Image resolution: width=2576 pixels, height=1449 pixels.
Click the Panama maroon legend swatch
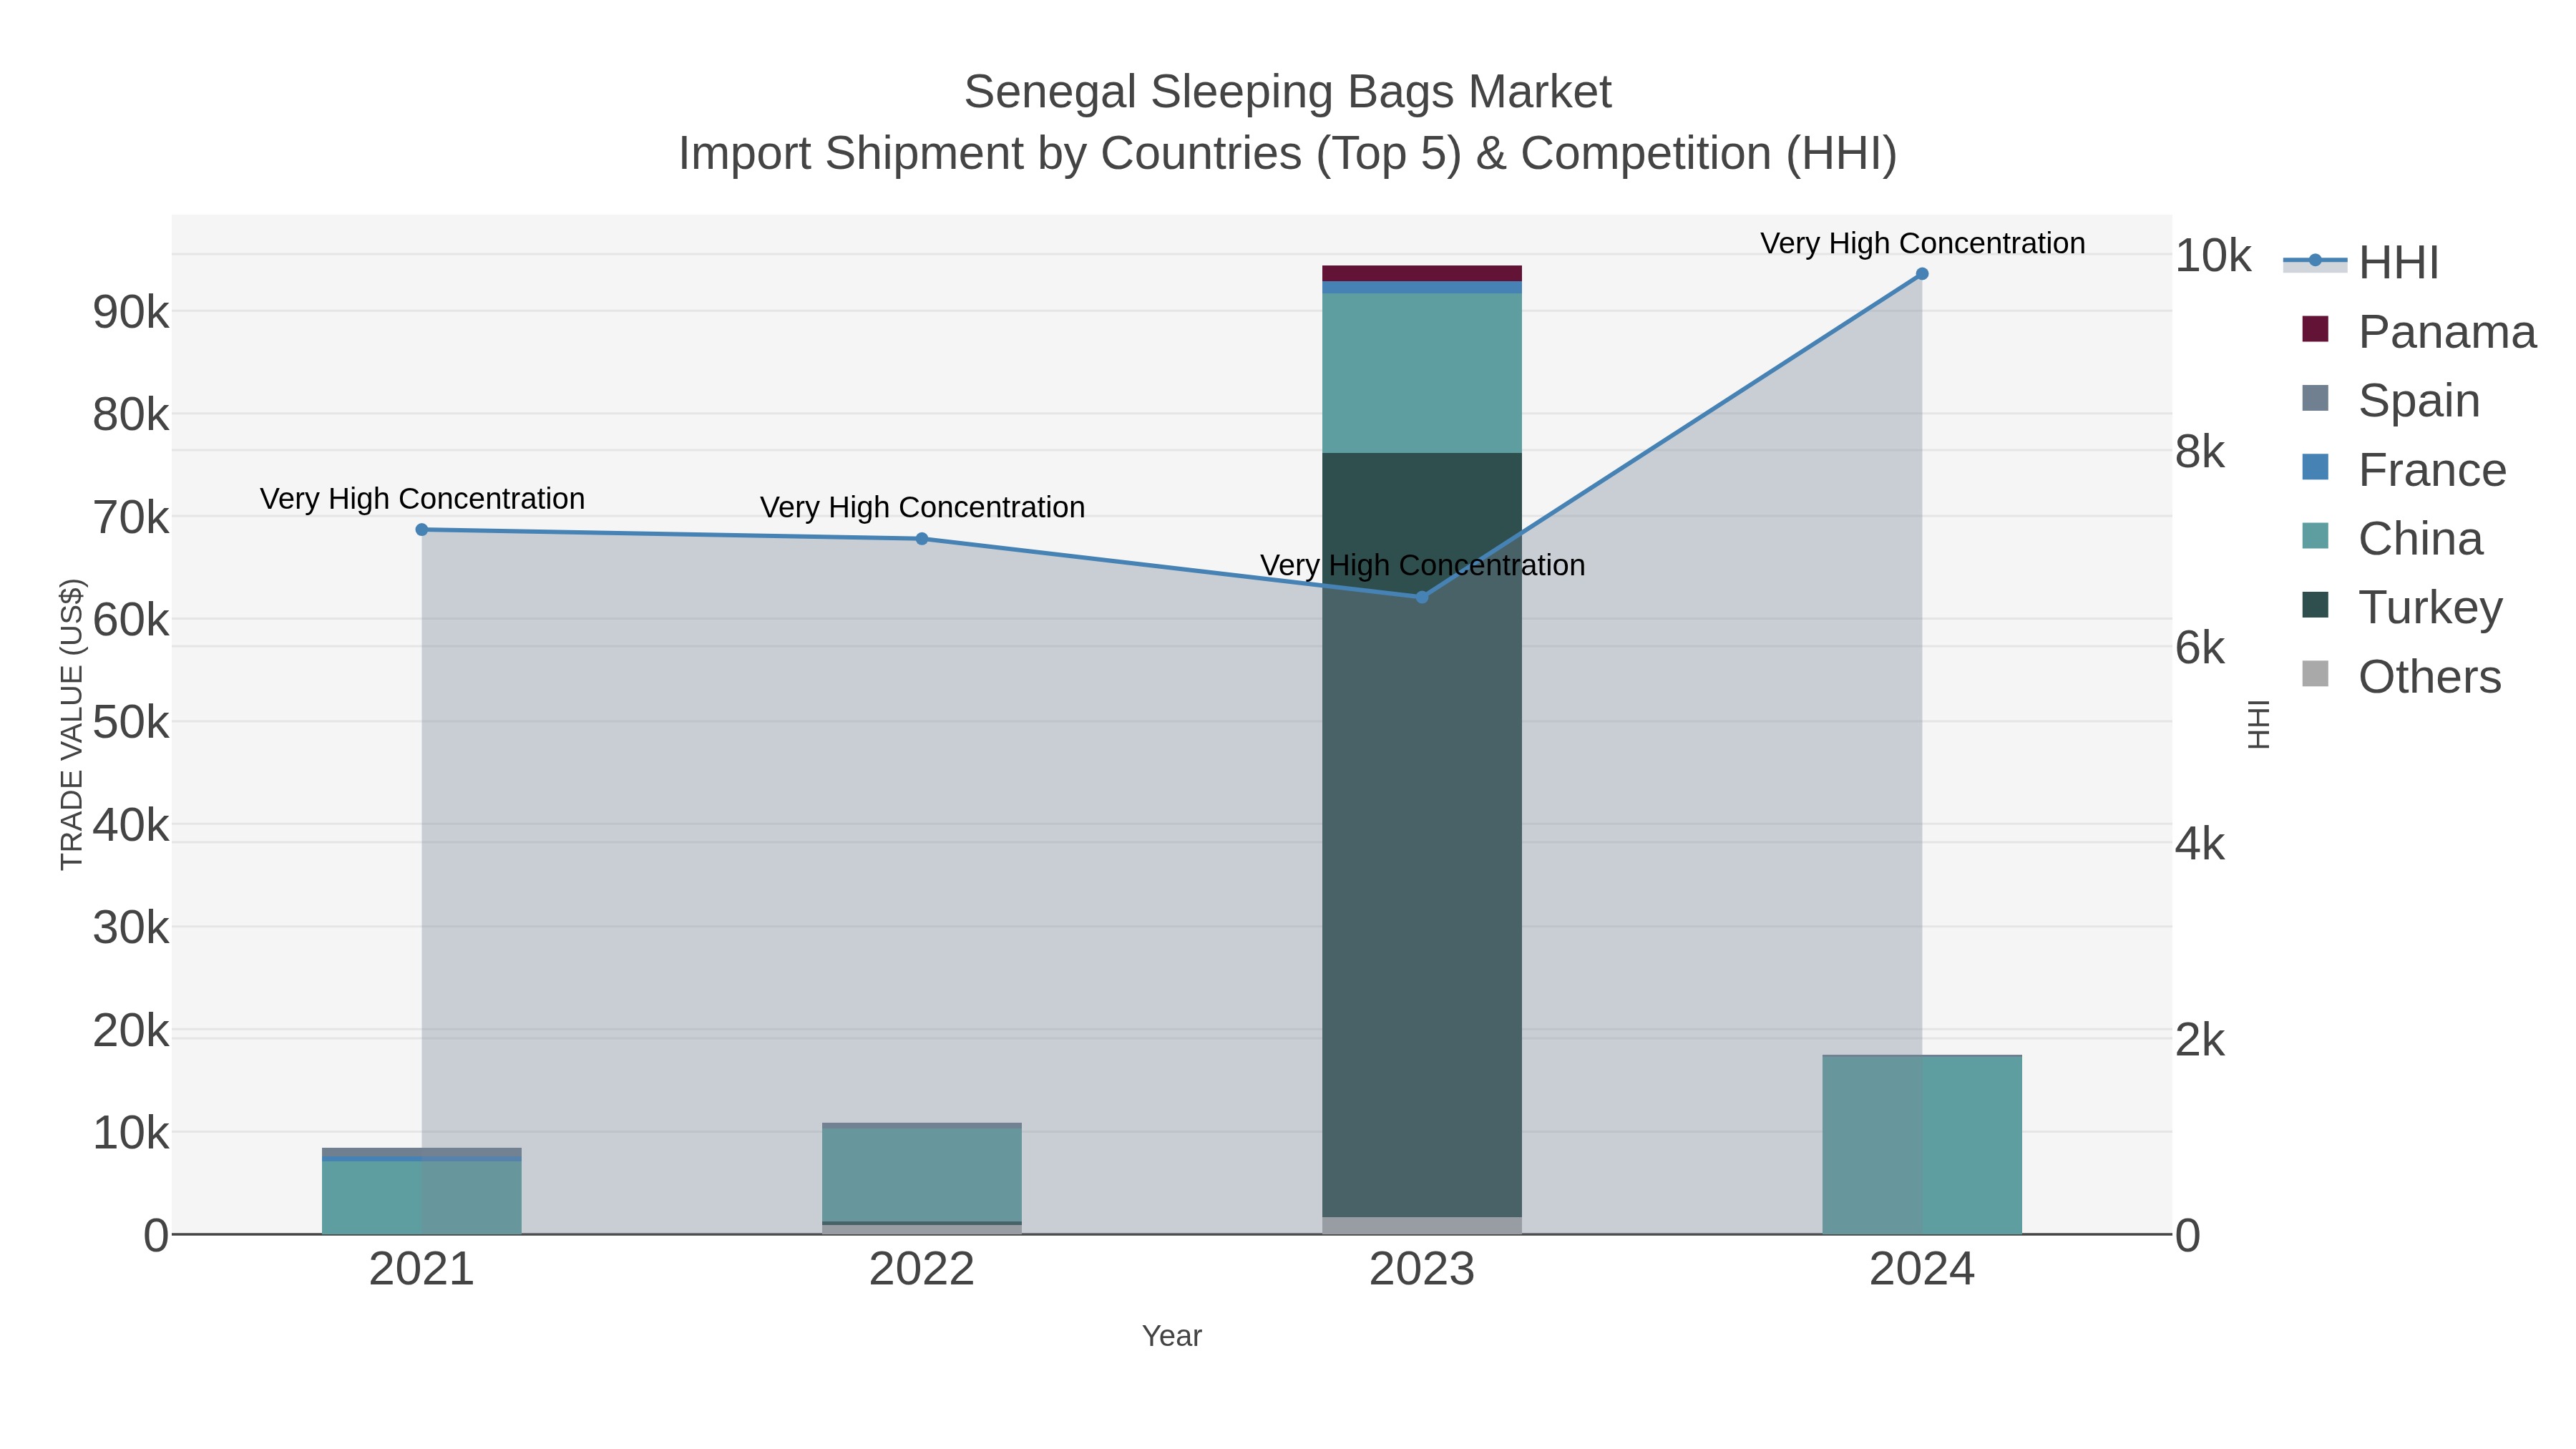pyautogui.click(x=2315, y=329)
